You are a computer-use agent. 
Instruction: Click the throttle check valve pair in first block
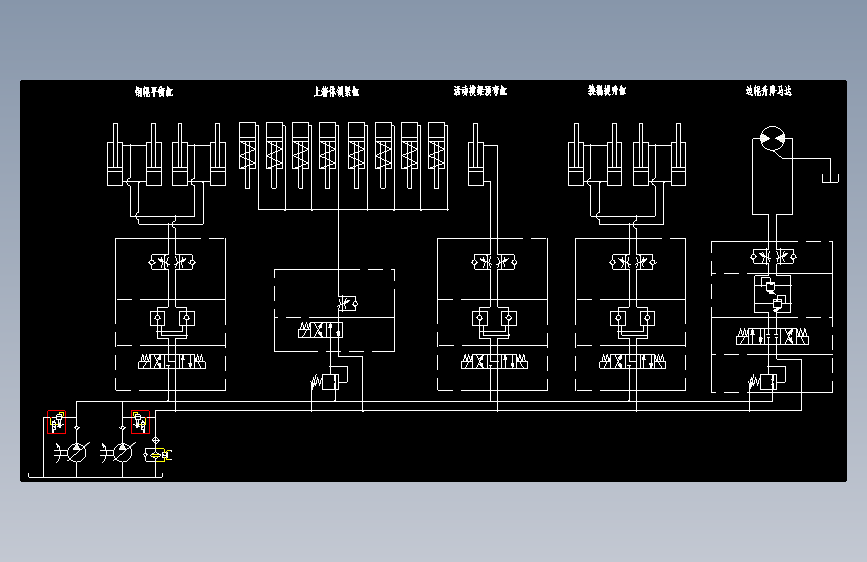coord(172,262)
